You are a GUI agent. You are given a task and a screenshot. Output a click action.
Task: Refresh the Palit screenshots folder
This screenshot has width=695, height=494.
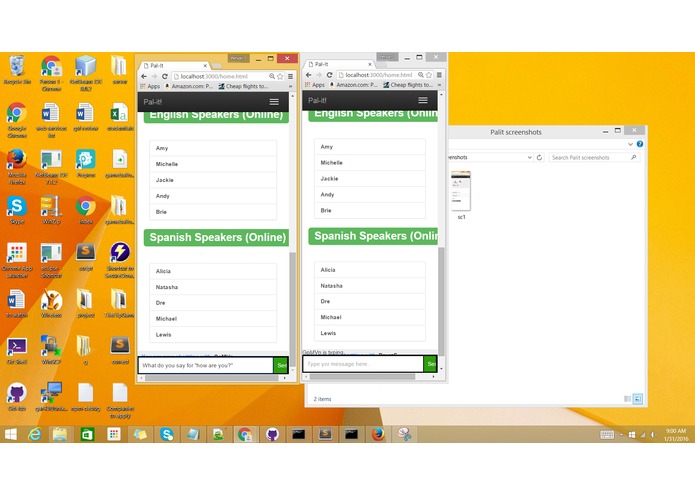(539, 157)
